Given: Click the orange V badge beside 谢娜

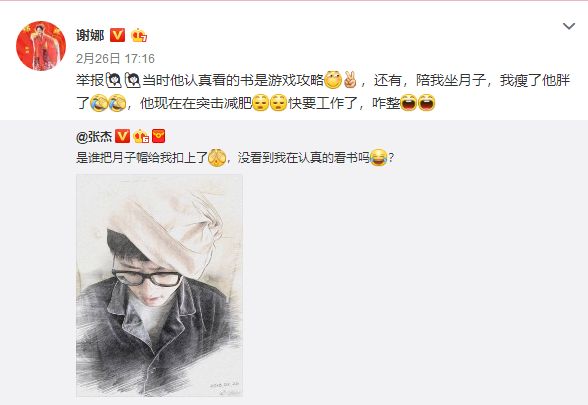Looking at the screenshot, I should (x=117, y=35).
